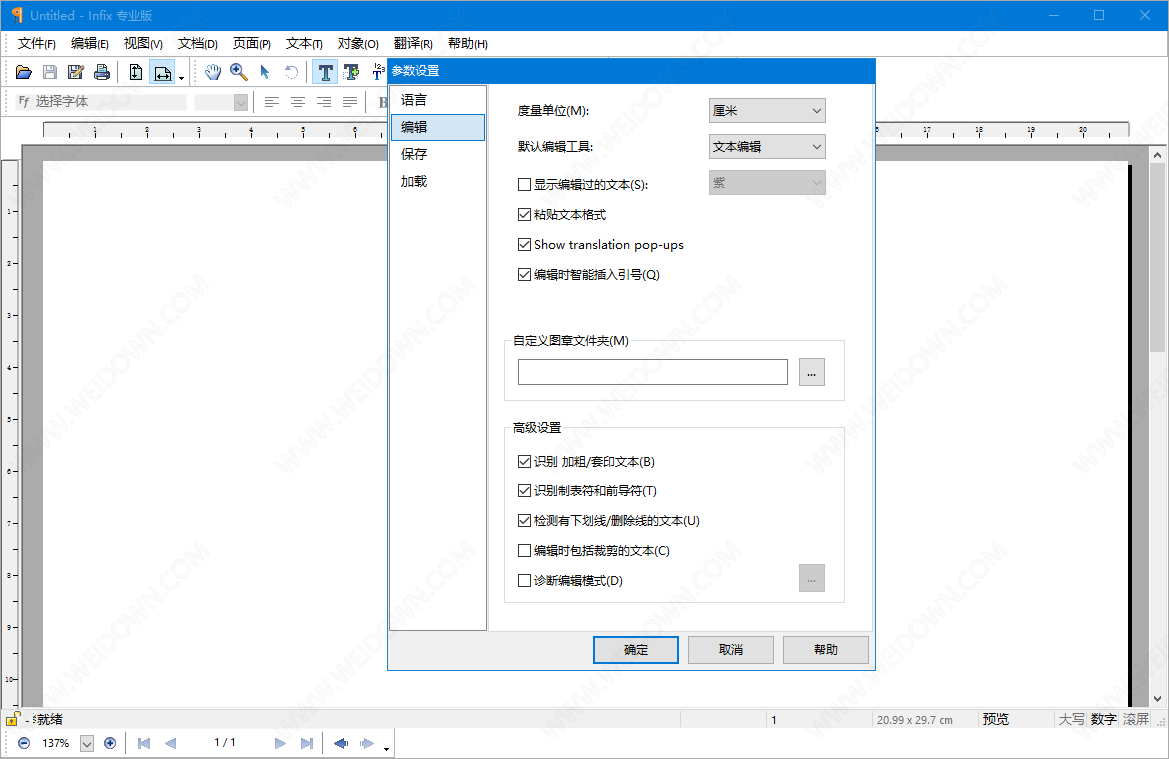Click the Save As pencil-disk icon

coord(75,72)
